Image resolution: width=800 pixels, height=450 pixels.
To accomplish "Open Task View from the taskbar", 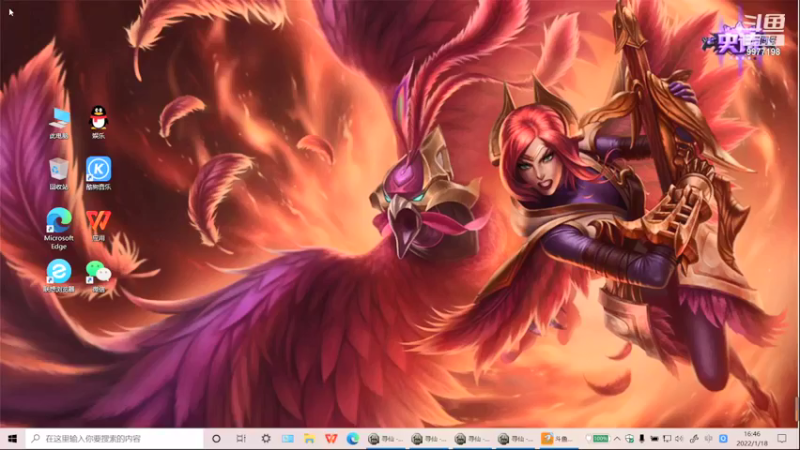I will click(x=241, y=438).
